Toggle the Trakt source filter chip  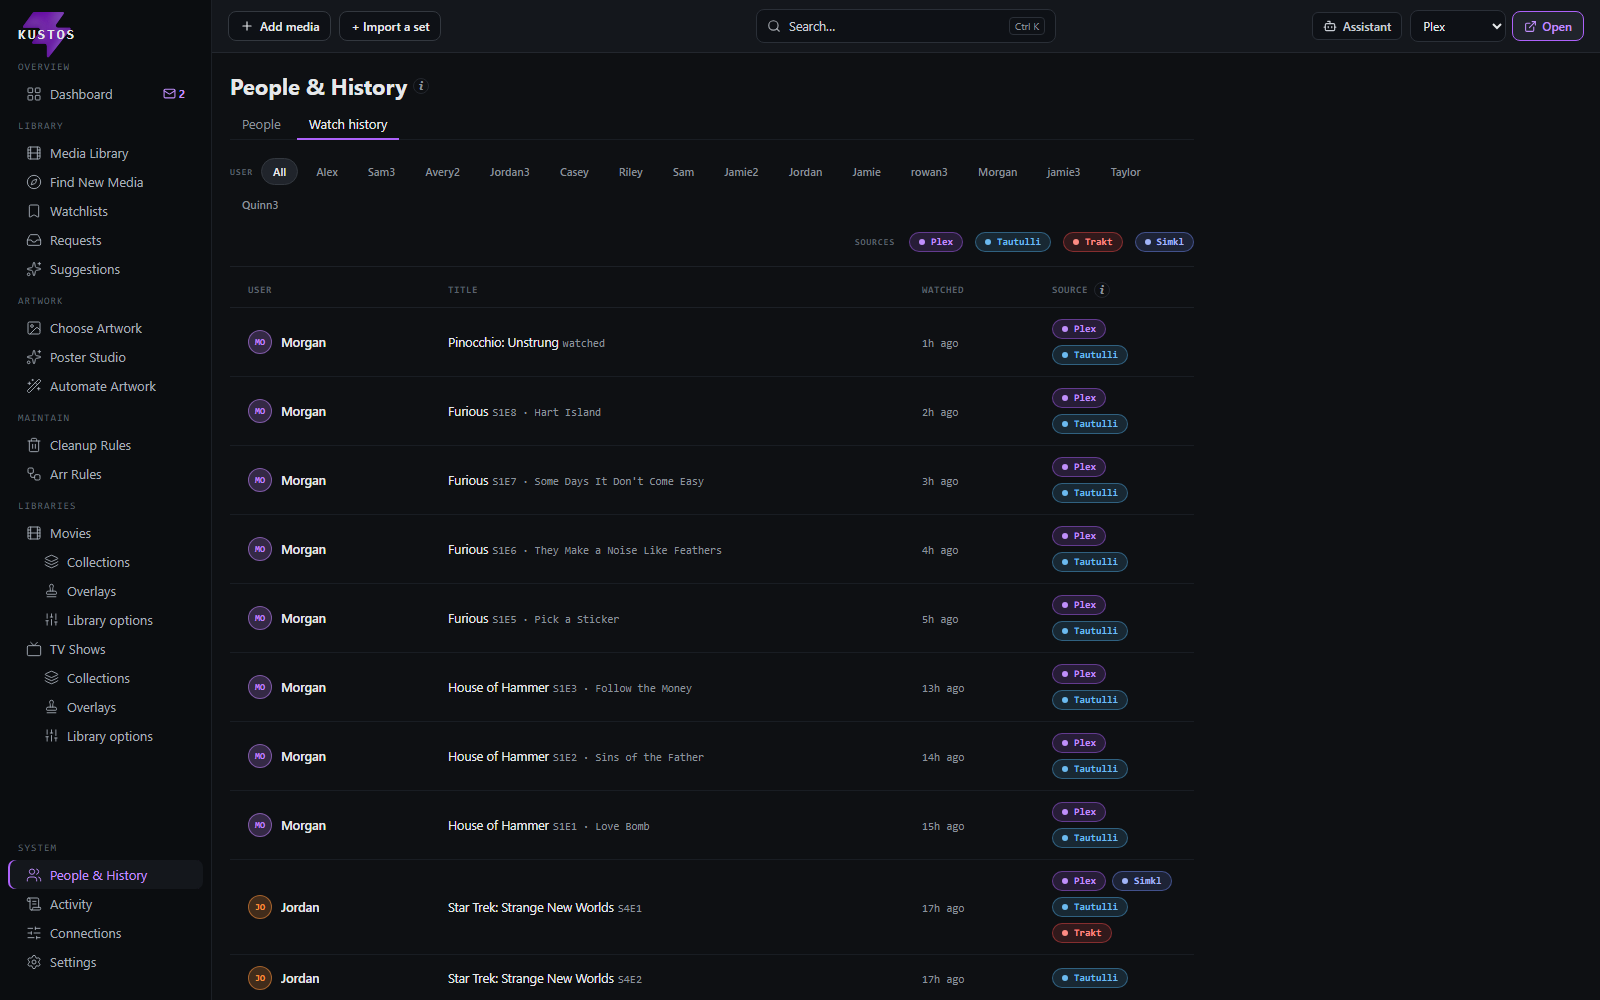coord(1093,242)
